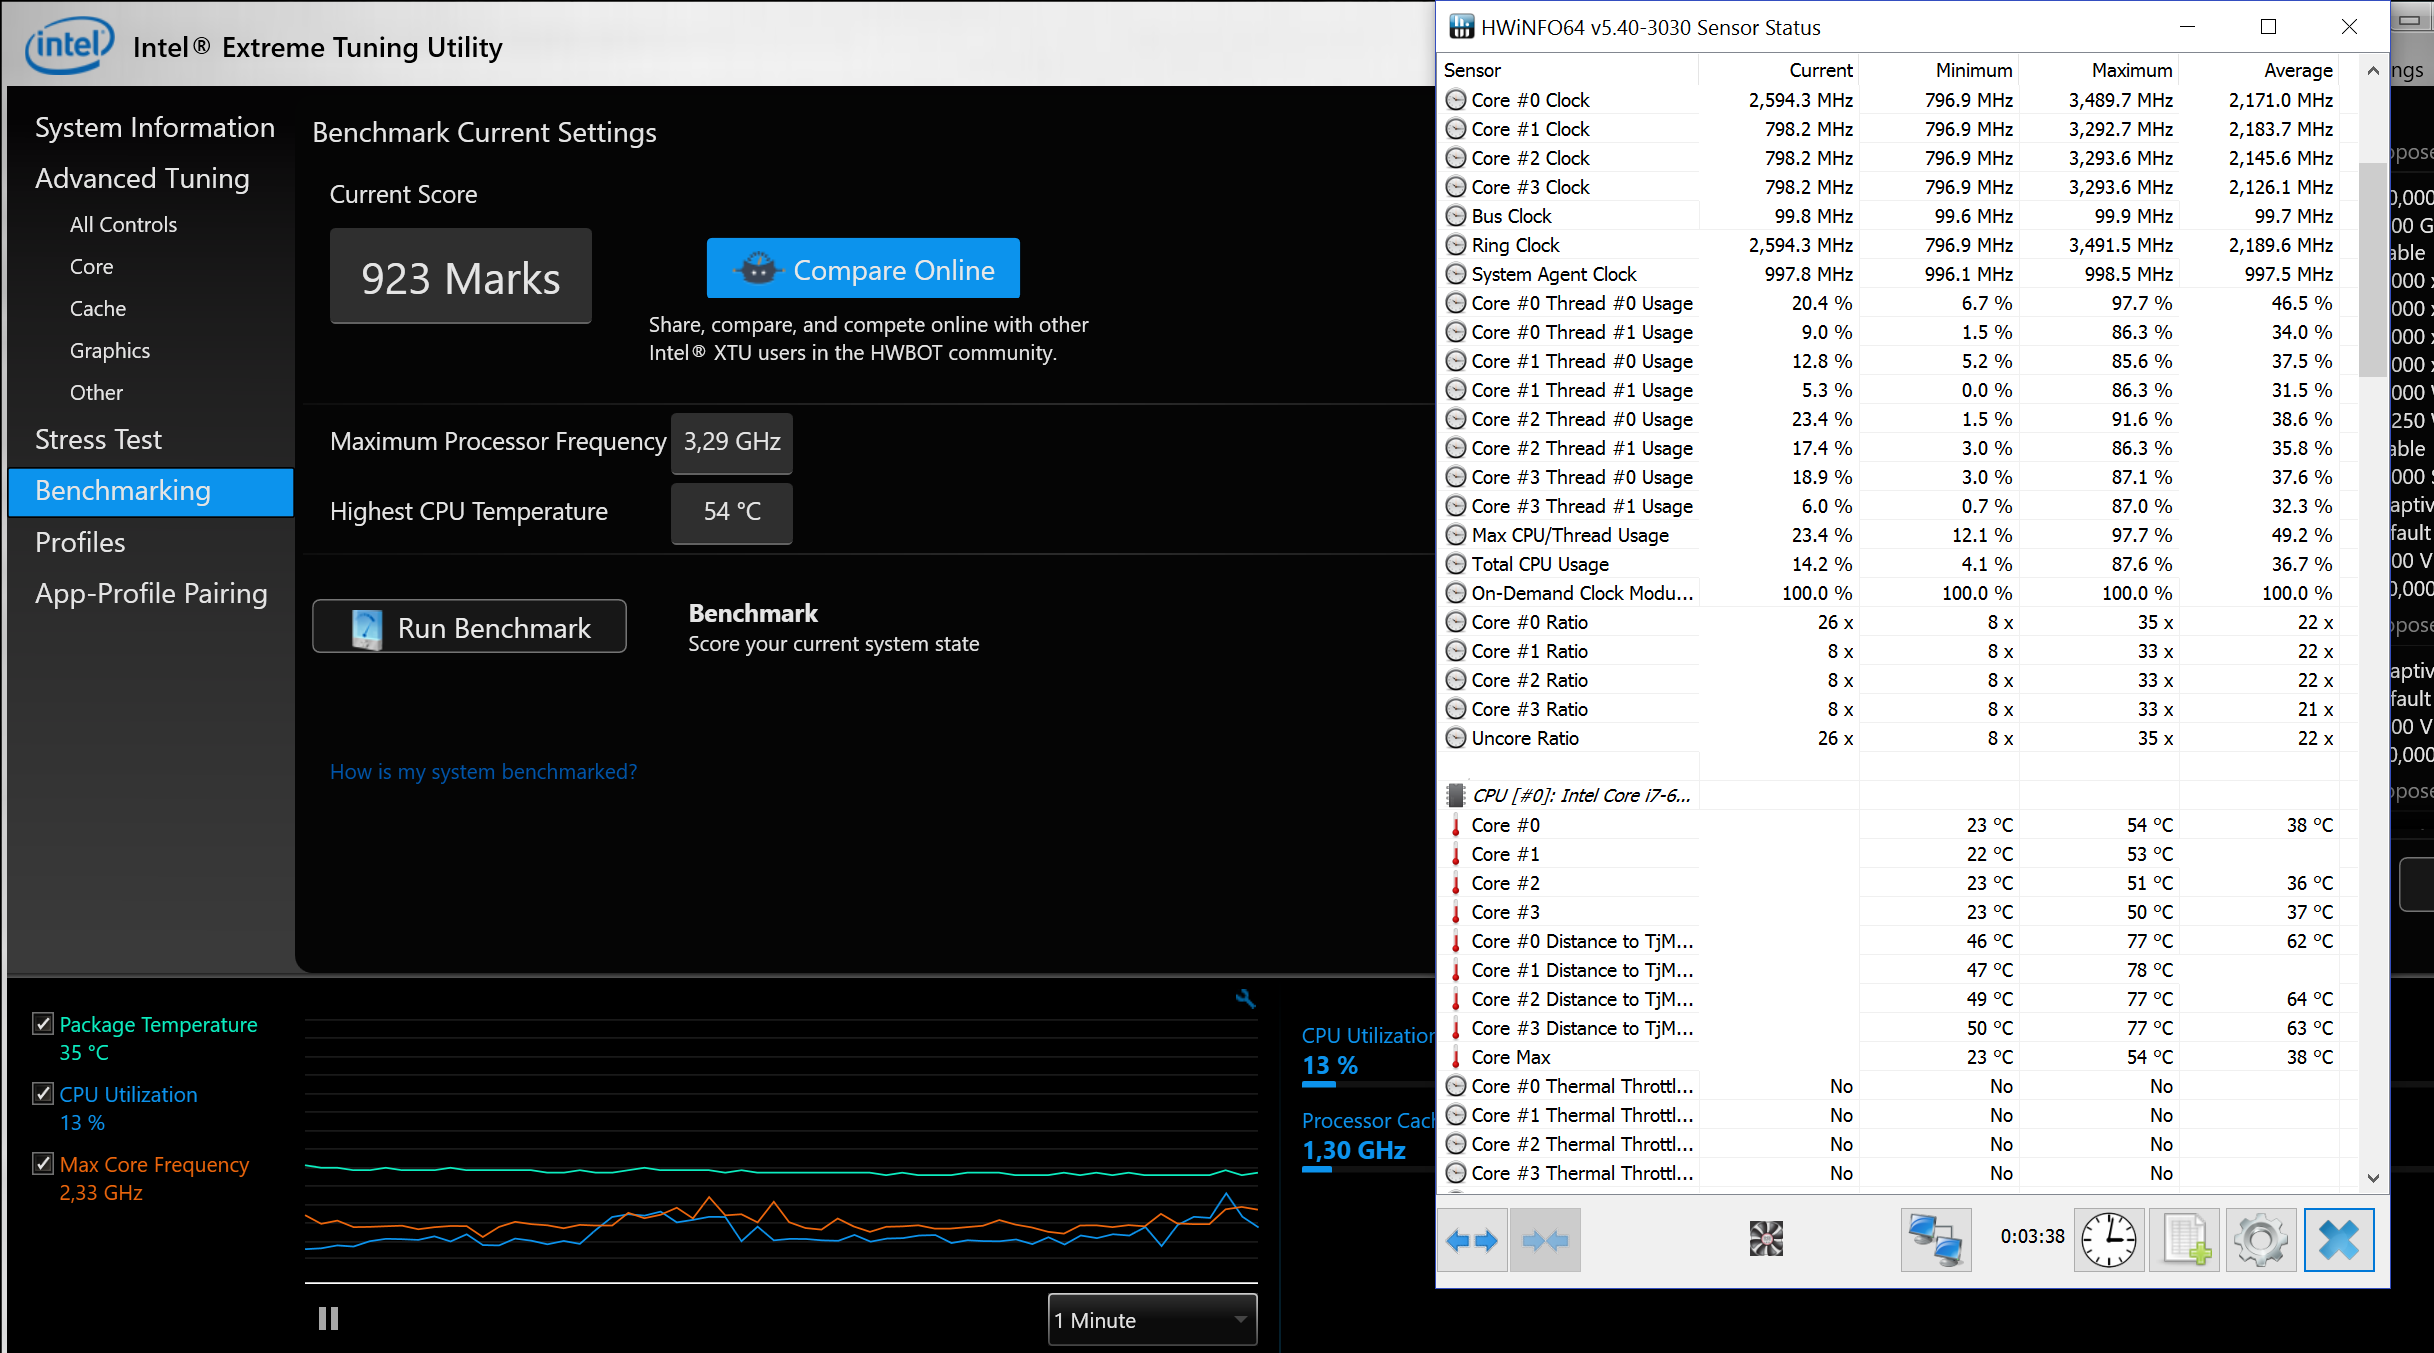
Task: Go to Profiles in the sidebar
Action: click(80, 542)
